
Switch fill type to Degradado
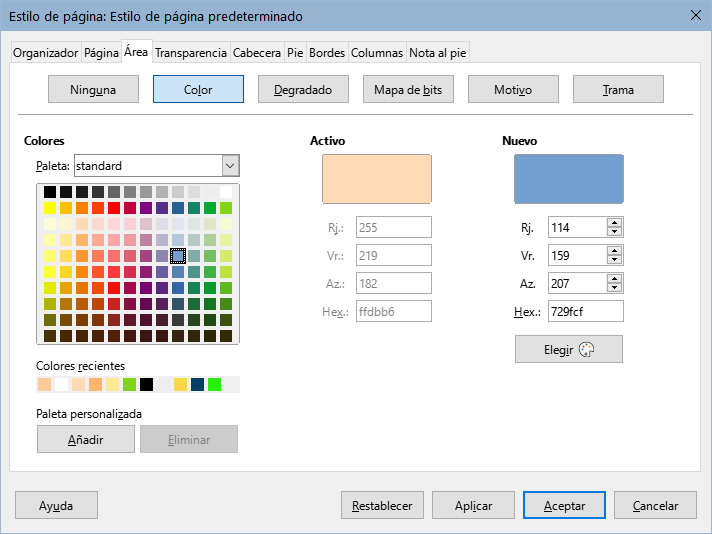(303, 89)
